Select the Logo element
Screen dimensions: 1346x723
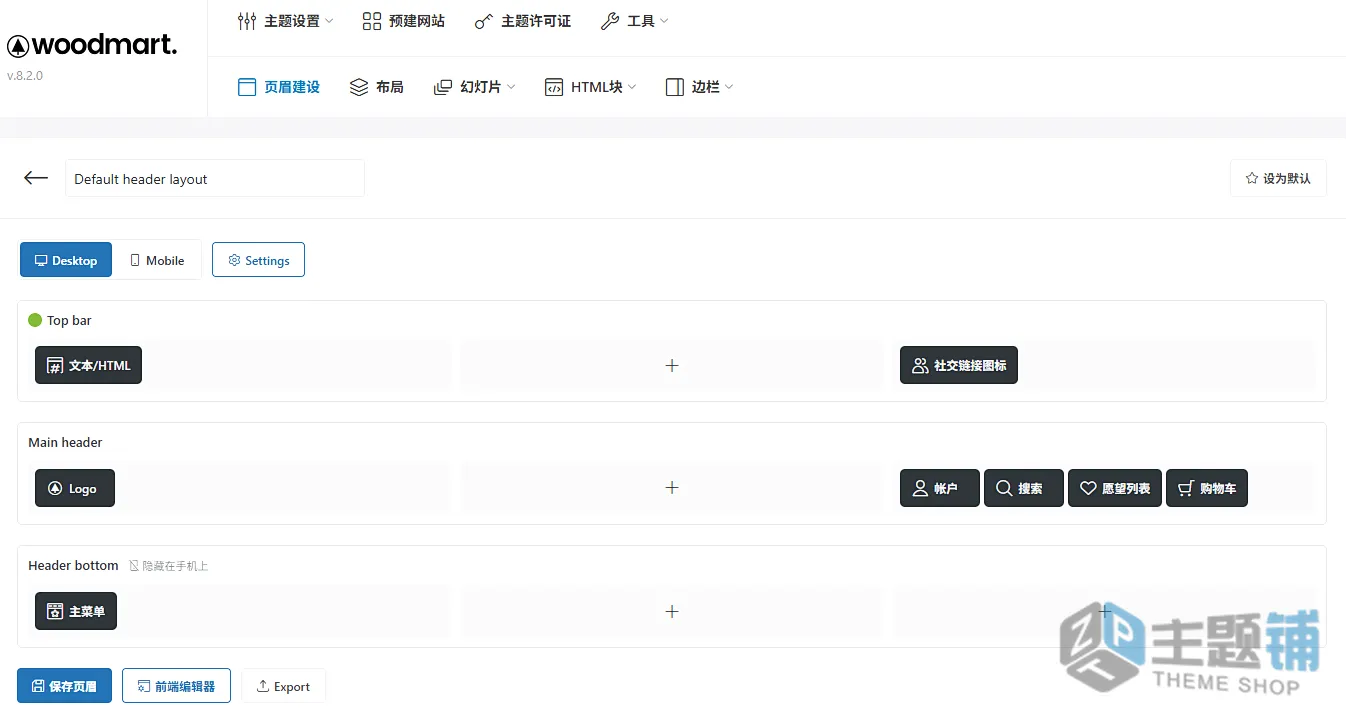point(75,488)
